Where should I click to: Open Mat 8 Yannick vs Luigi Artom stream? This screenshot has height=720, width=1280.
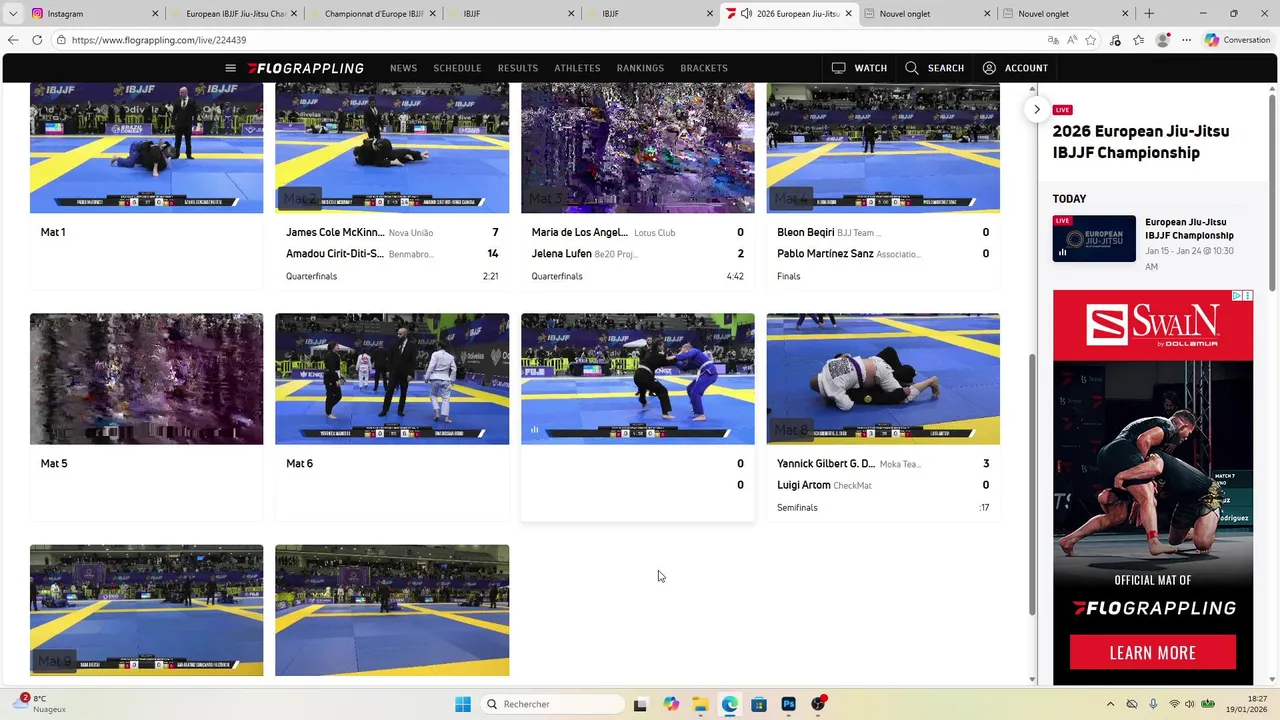coord(883,379)
